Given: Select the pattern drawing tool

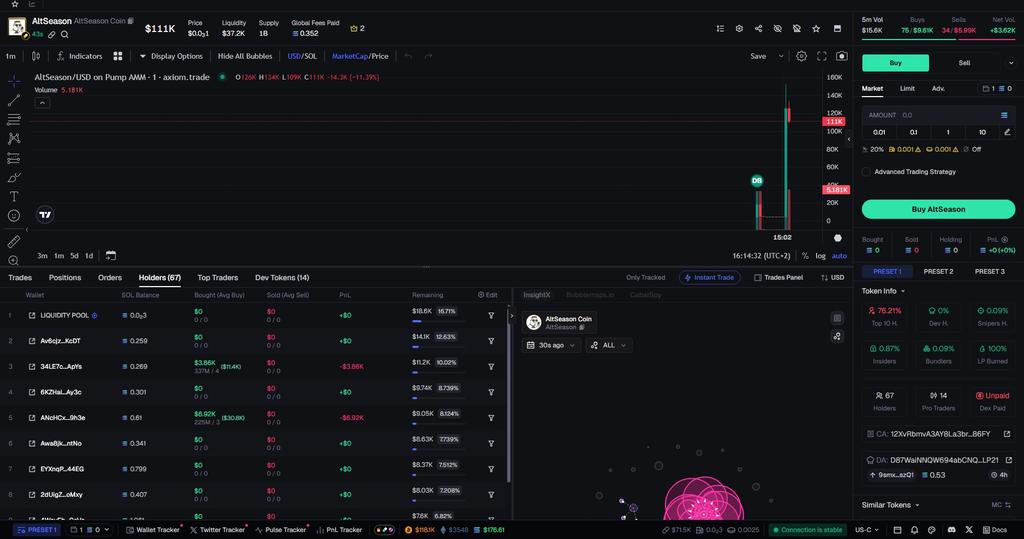Looking at the screenshot, I should point(14,139).
